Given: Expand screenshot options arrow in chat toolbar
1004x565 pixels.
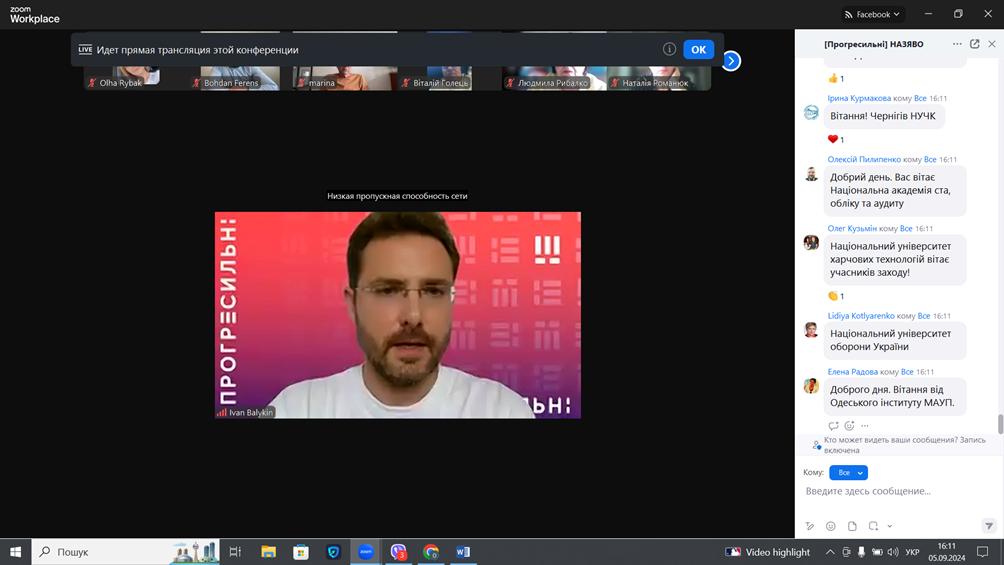Looking at the screenshot, I should pyautogui.click(x=890, y=526).
